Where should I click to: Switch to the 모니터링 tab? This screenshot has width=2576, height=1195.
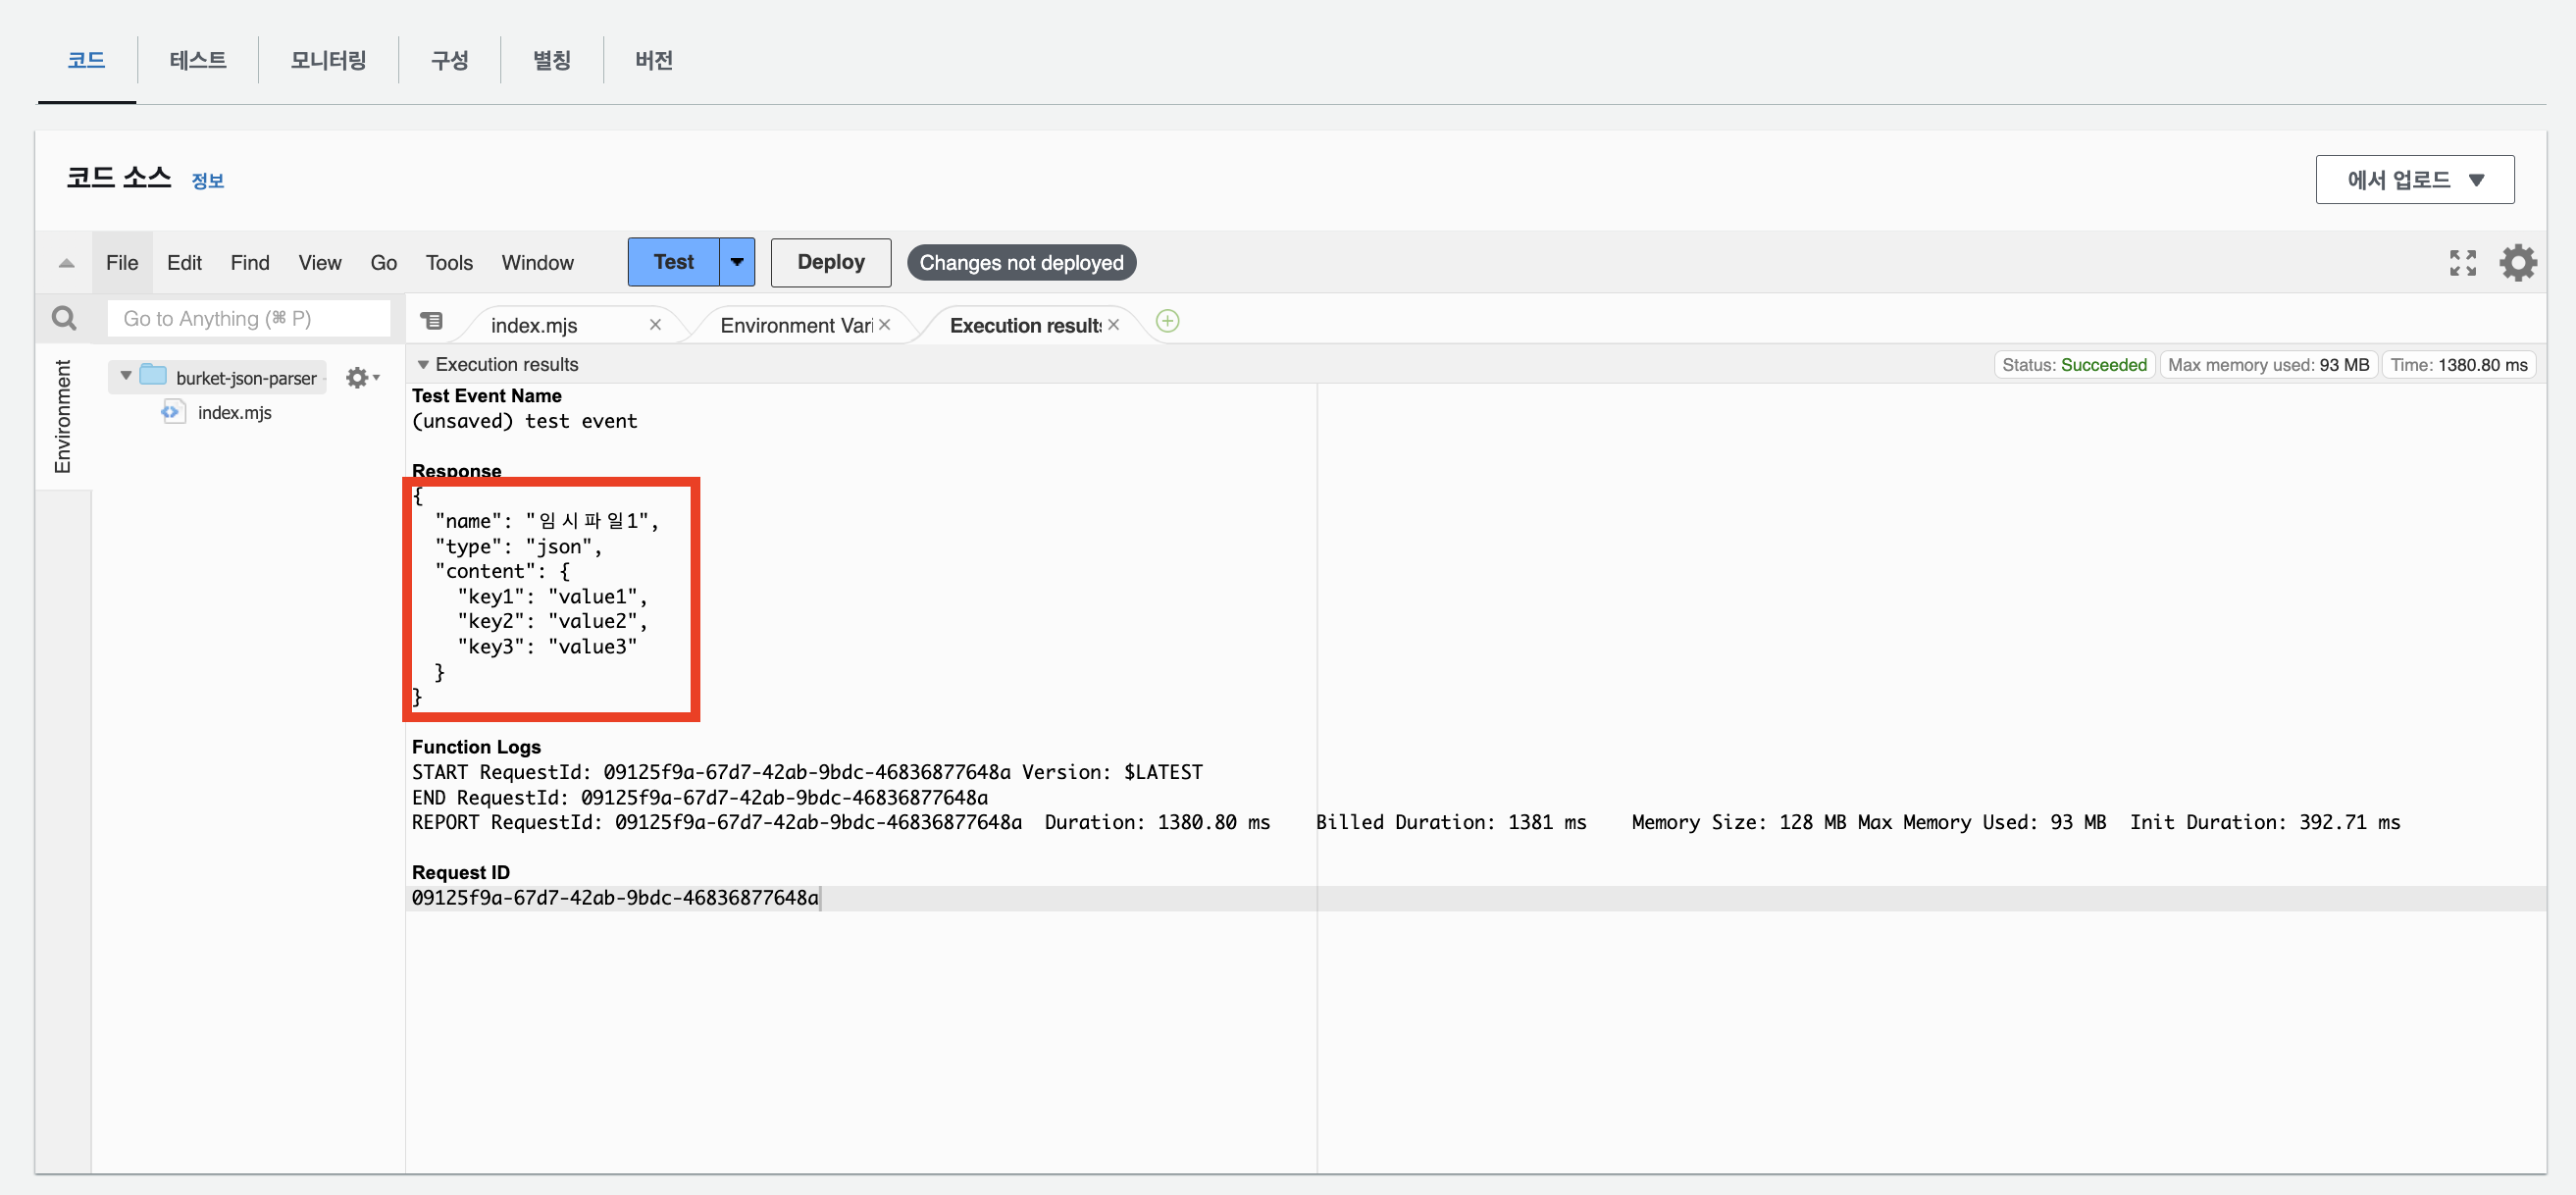point(328,60)
